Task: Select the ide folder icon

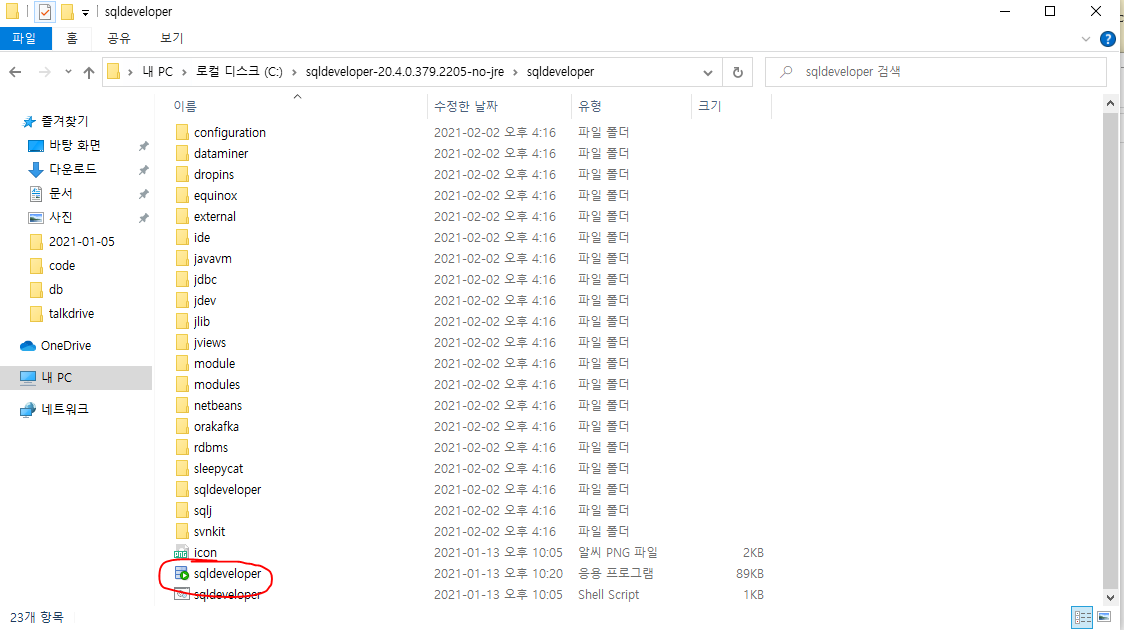Action: 182,237
